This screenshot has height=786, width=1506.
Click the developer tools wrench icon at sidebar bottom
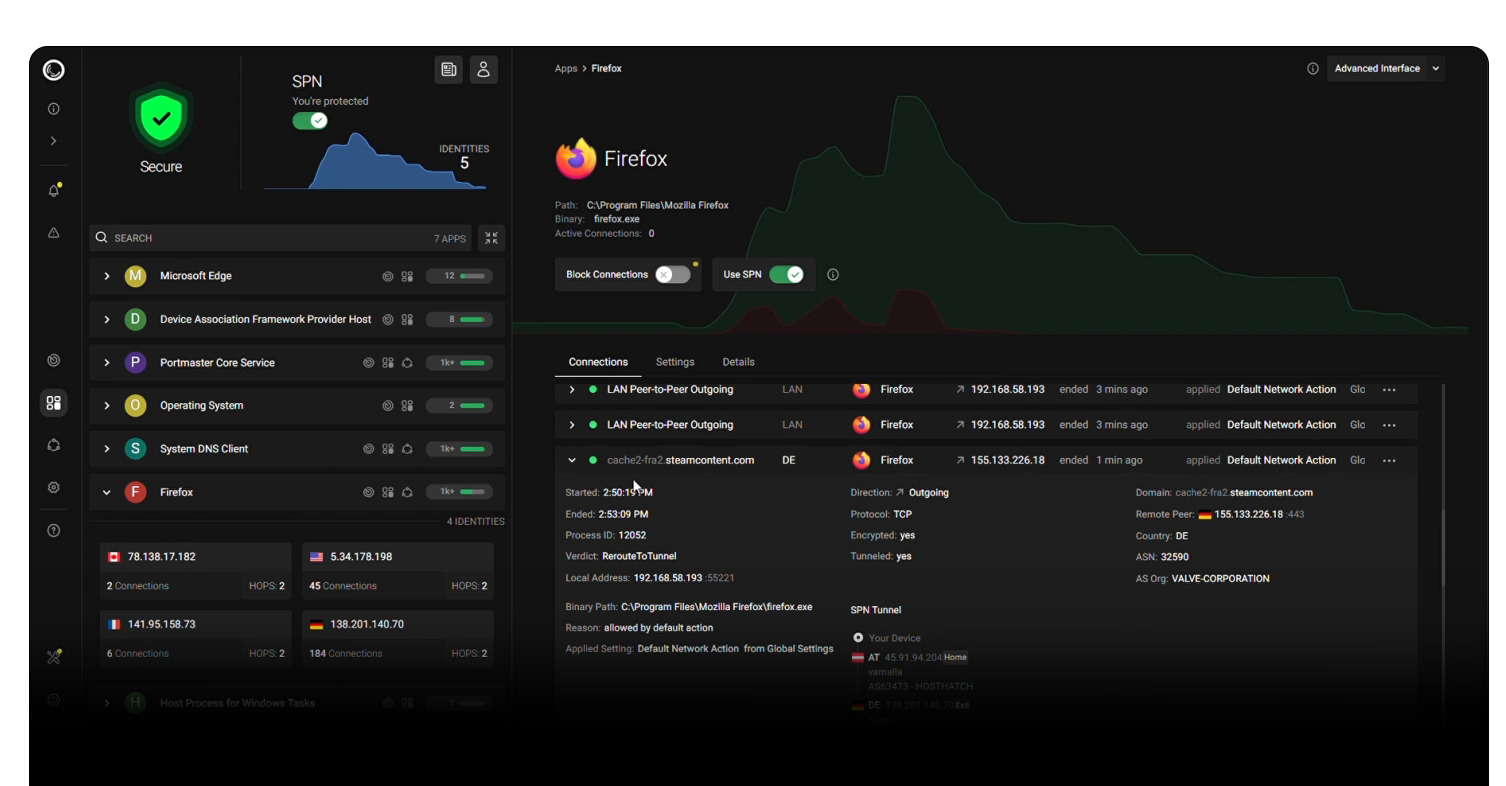(x=53, y=657)
